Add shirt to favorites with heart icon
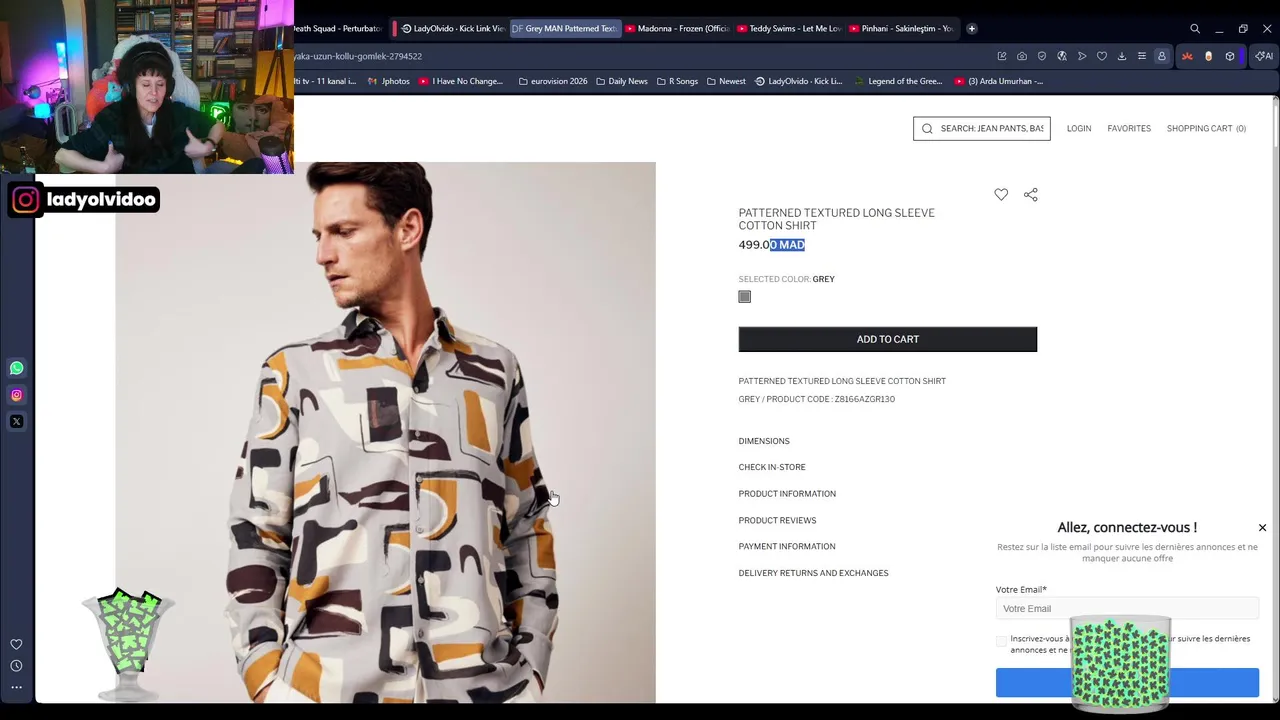The height and width of the screenshot is (720, 1280). click(1001, 195)
